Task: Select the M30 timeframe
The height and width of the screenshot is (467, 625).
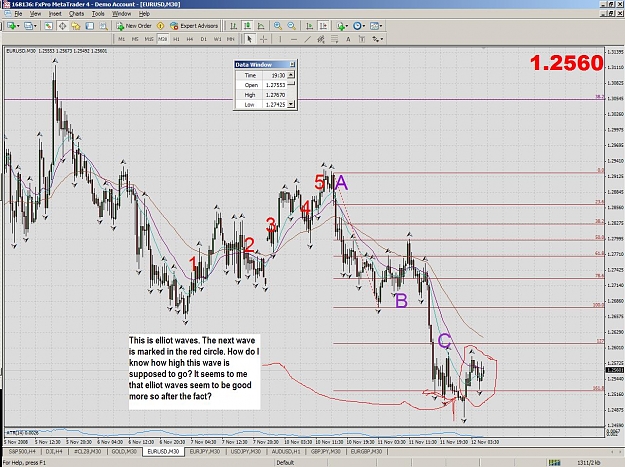Action: click(x=163, y=39)
